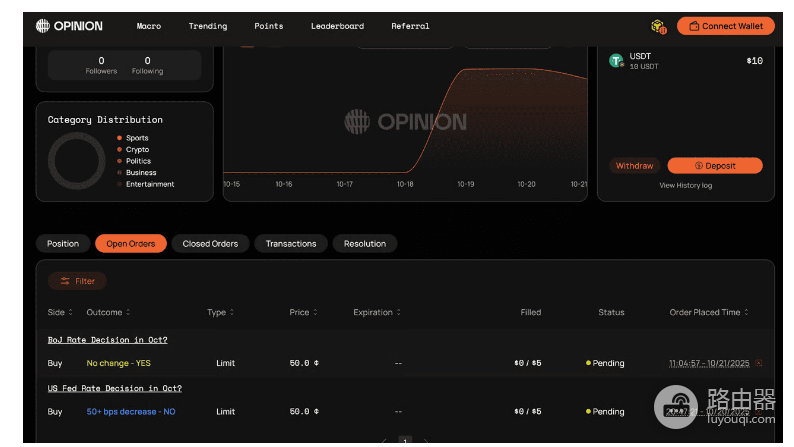The height and width of the screenshot is (447, 794).
Task: Click the Filled column header
Action: point(531,312)
